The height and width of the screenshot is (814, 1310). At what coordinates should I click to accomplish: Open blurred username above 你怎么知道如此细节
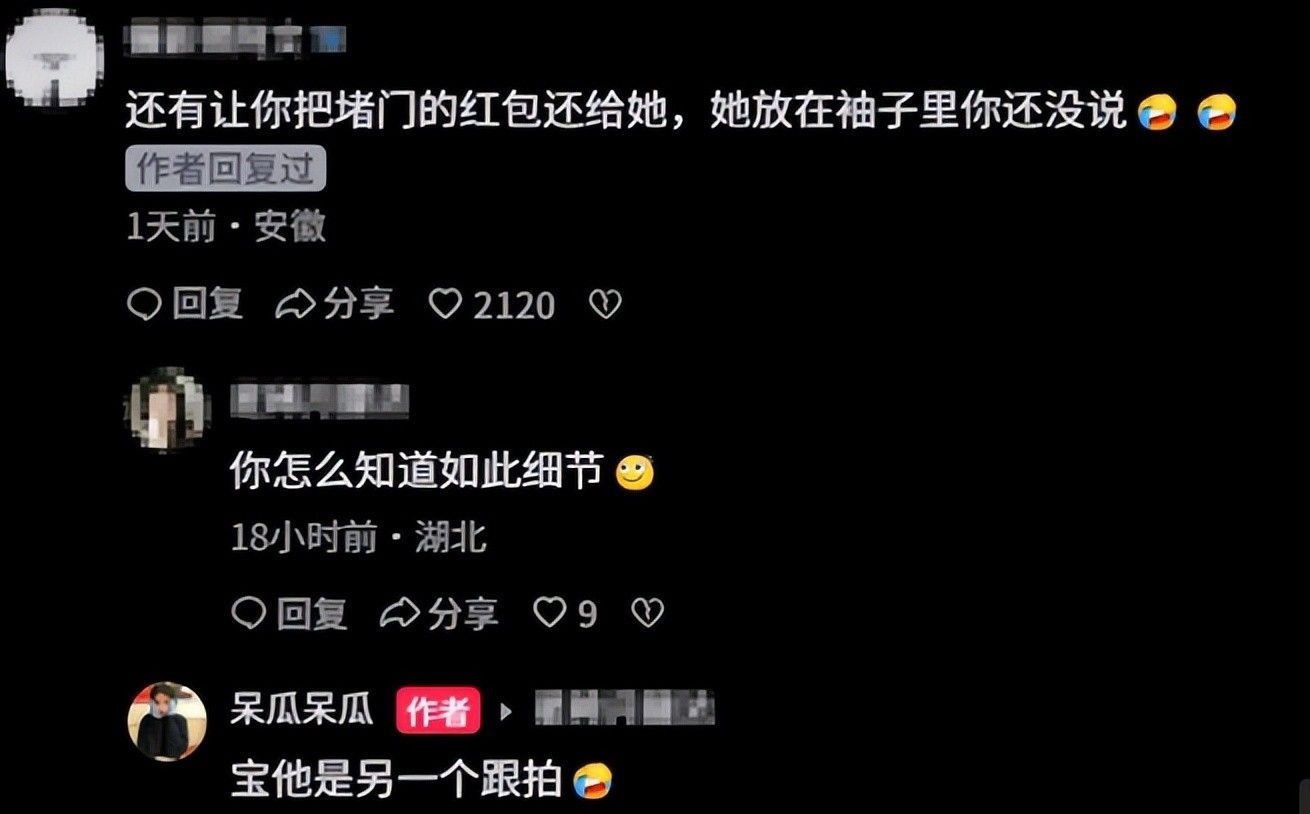click(x=319, y=399)
